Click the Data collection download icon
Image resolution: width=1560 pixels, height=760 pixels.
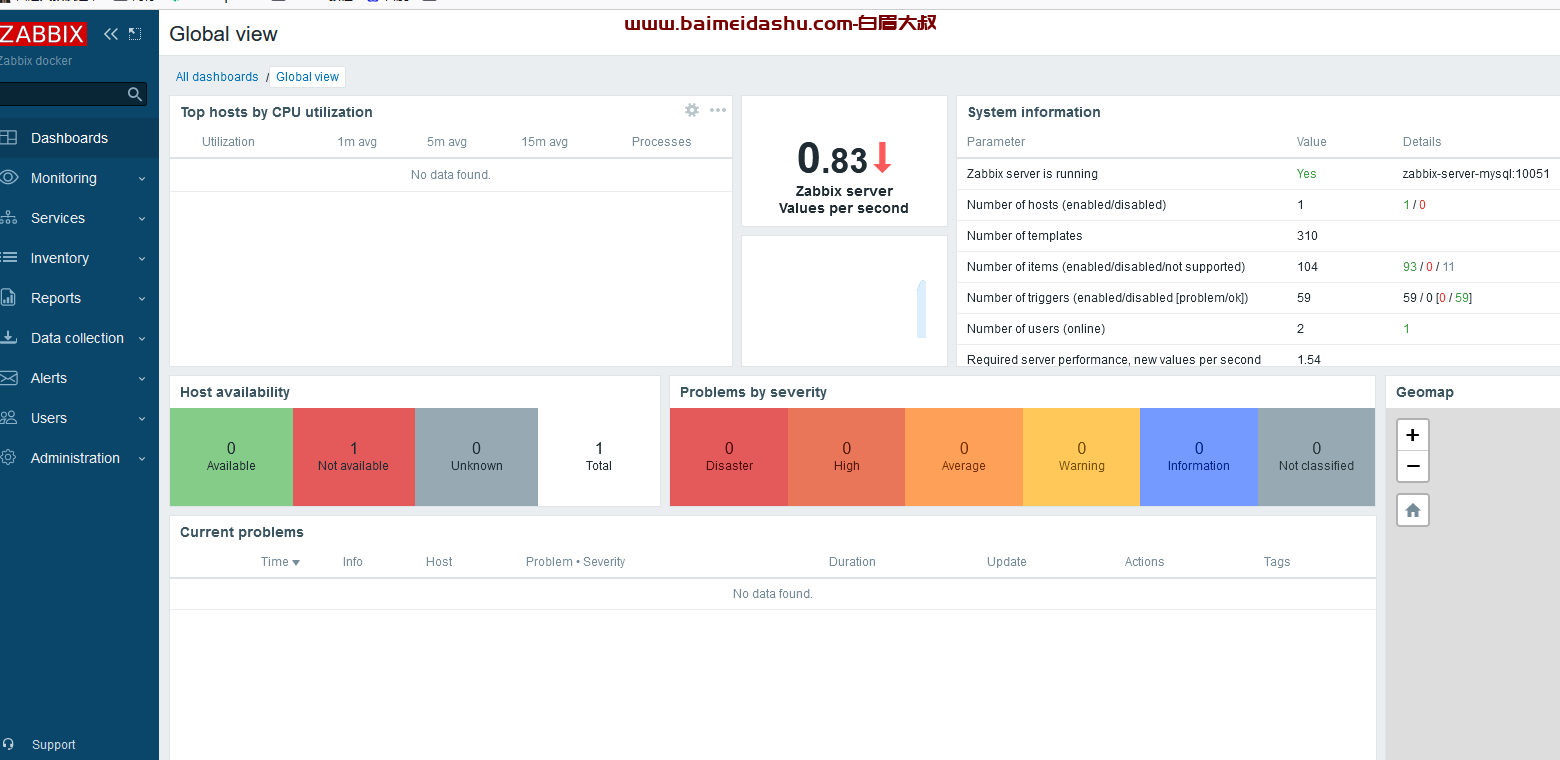pos(9,338)
